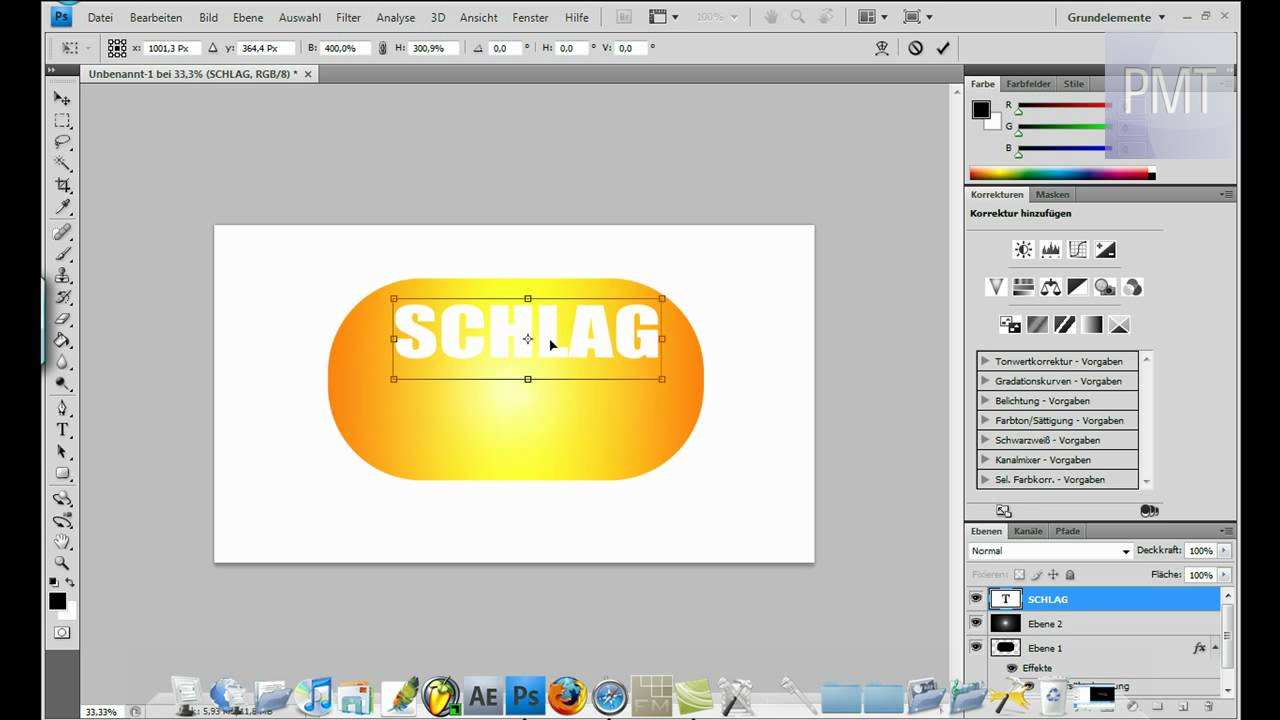Open the Filter menu
This screenshot has height=720, width=1280.
pos(348,18)
